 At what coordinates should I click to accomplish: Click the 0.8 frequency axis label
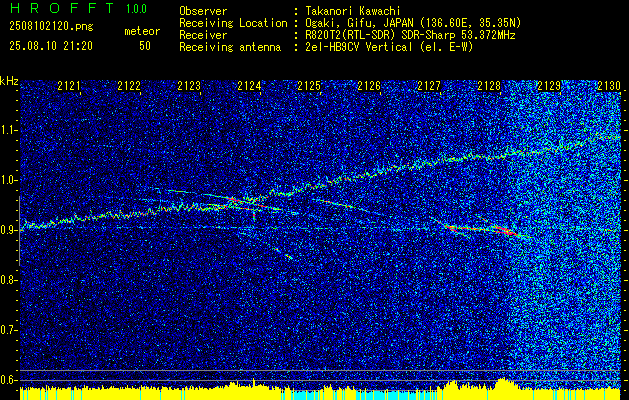tap(8, 280)
